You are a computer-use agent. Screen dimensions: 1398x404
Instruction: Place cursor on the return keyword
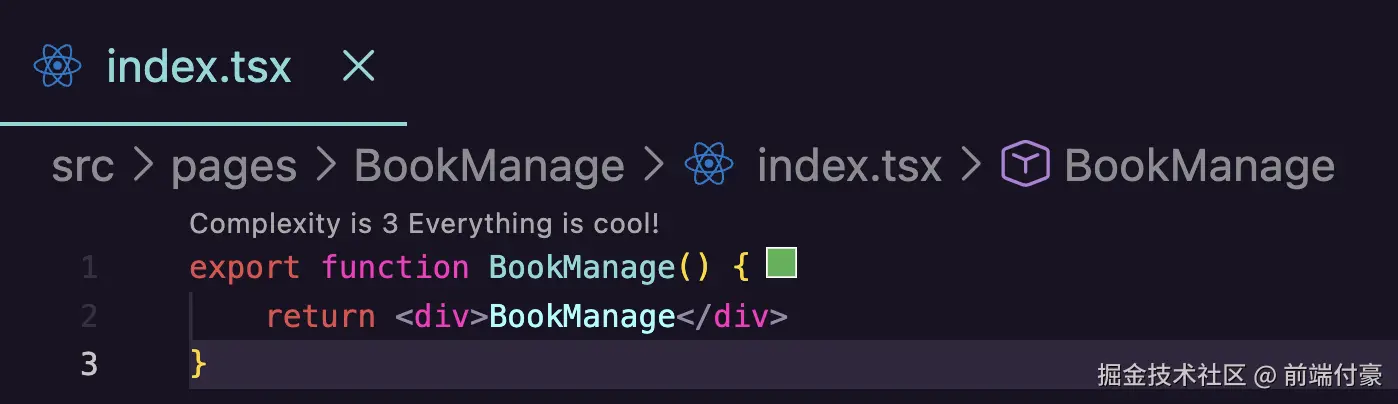320,317
